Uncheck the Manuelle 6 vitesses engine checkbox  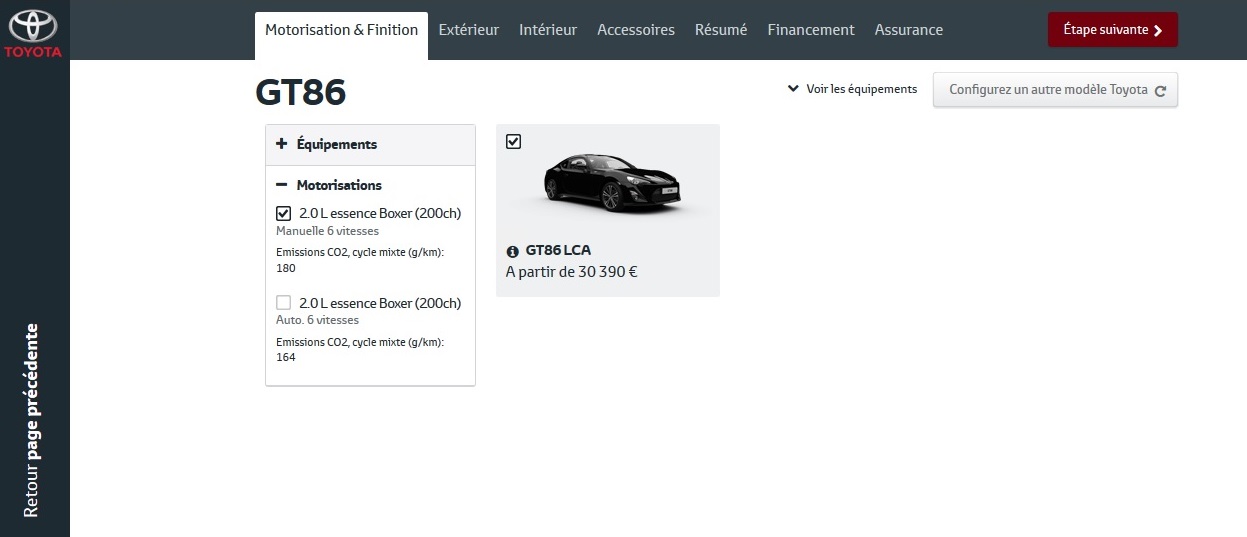click(283, 213)
